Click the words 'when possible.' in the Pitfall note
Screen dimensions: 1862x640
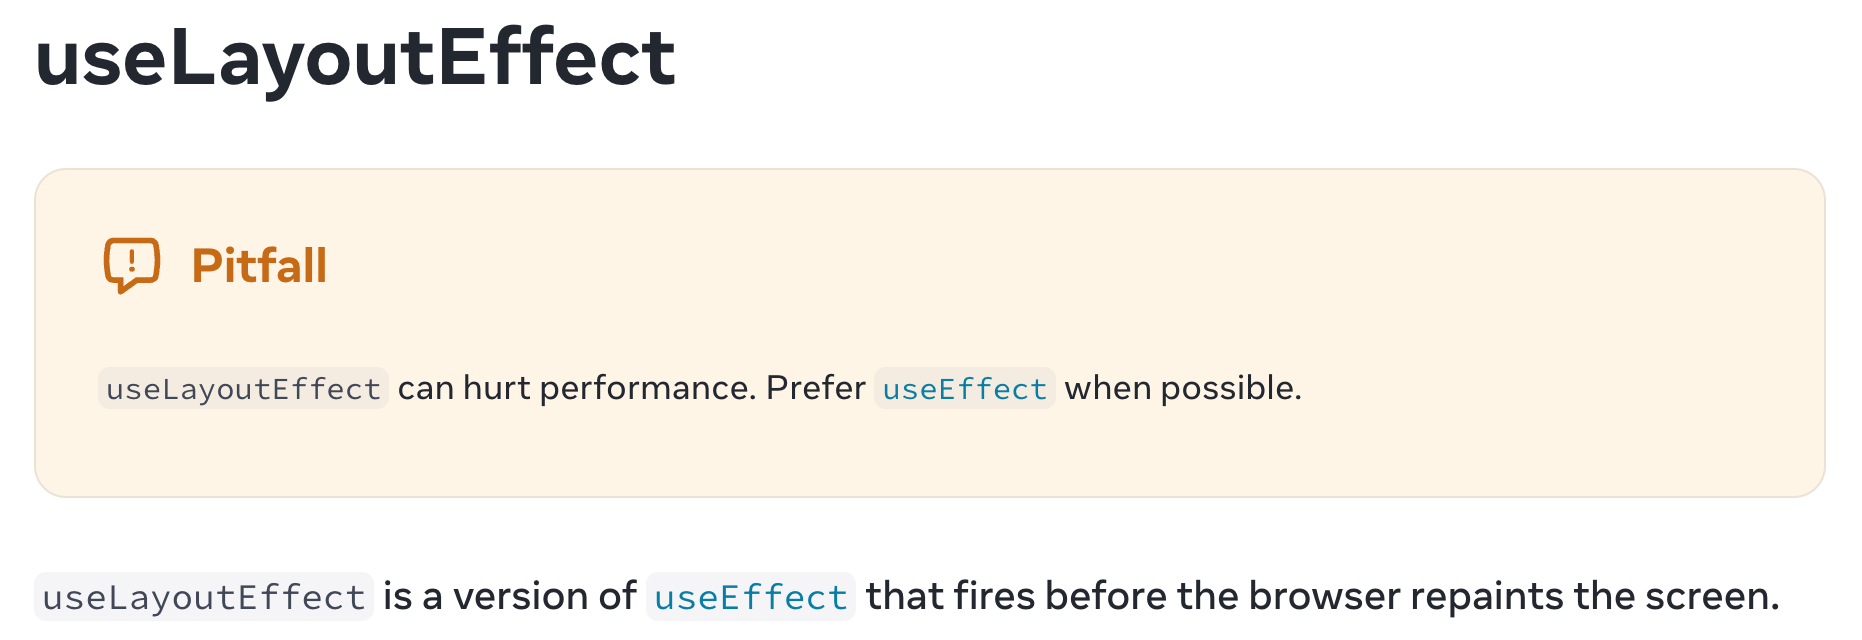point(1183,388)
